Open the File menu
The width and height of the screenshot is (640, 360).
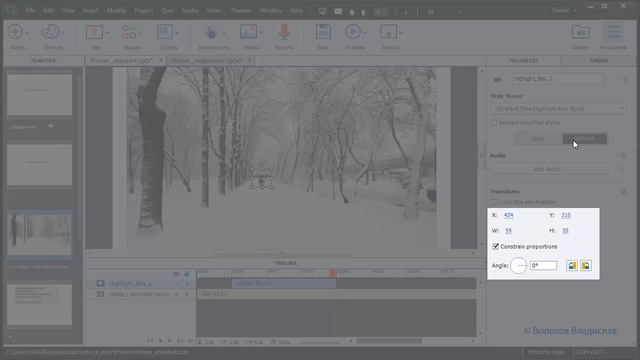[30, 11]
